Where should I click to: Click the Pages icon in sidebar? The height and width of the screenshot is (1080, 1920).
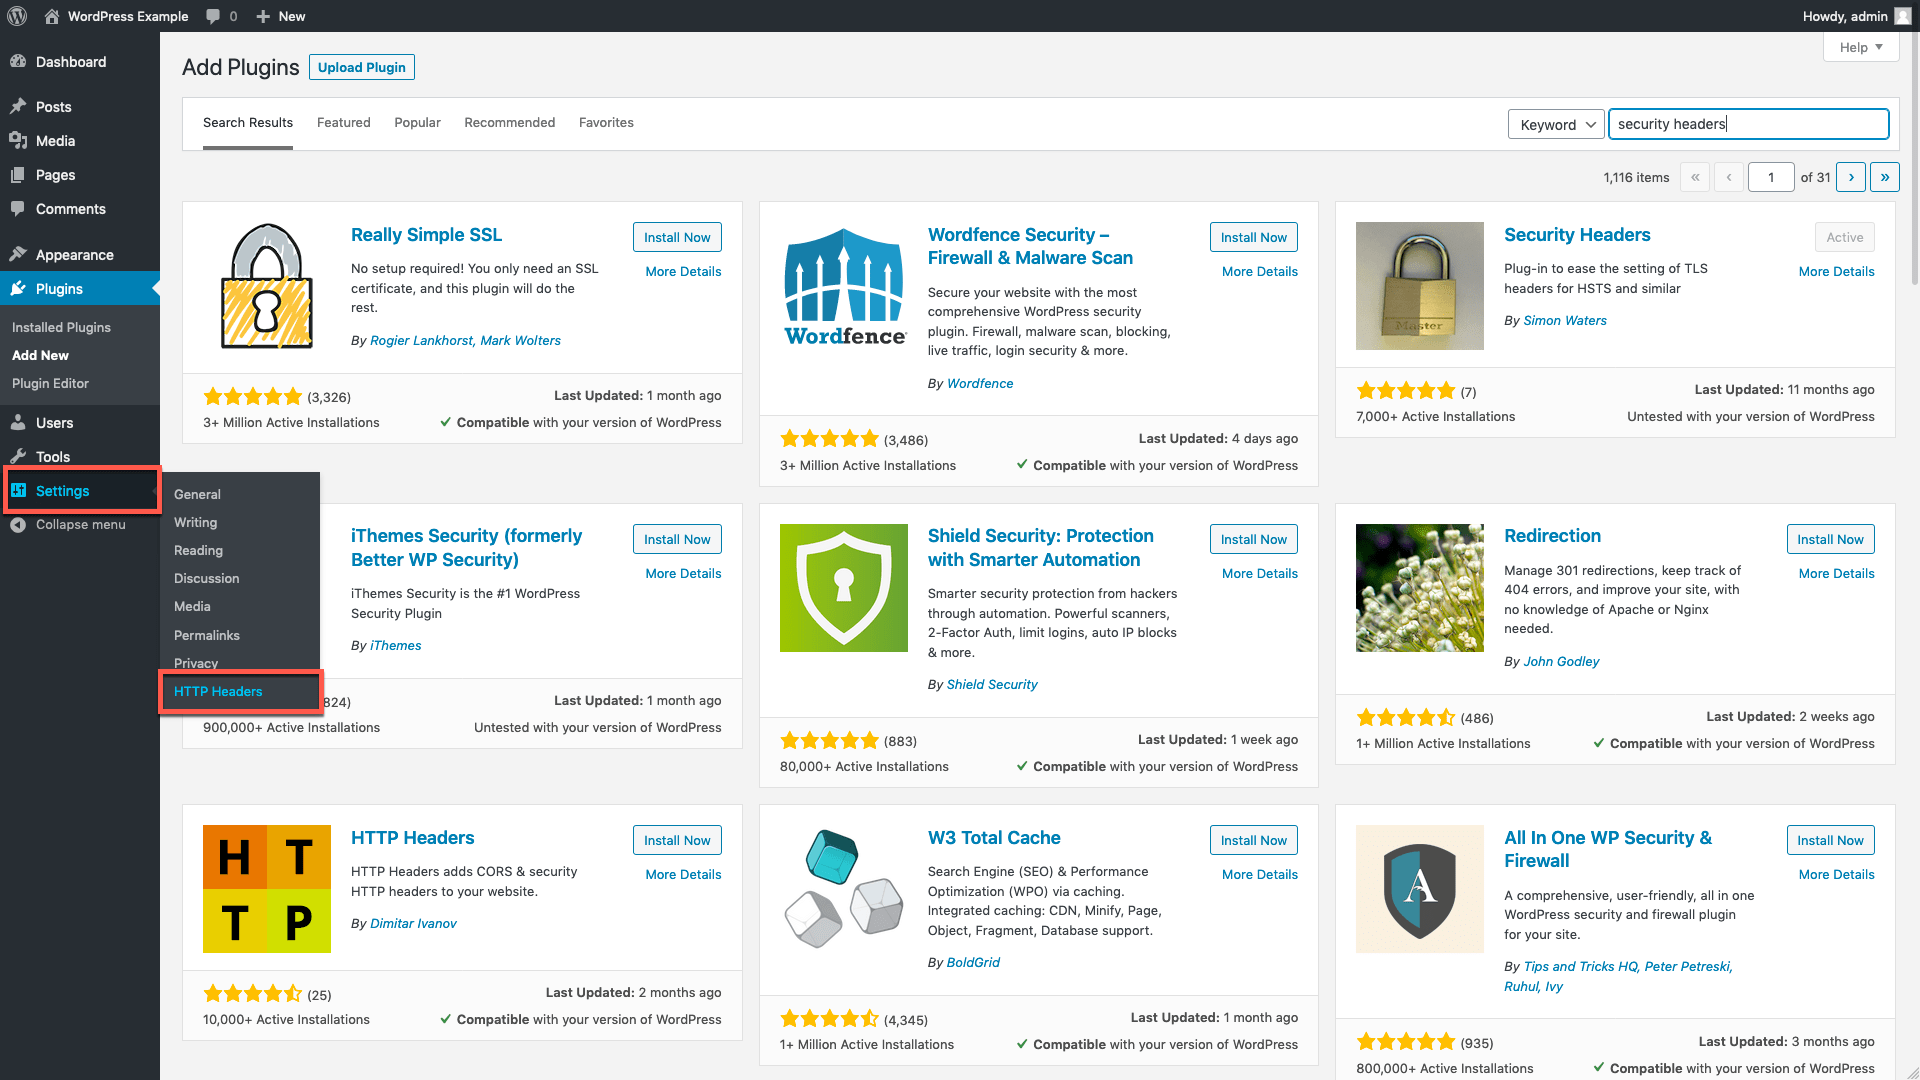(20, 174)
